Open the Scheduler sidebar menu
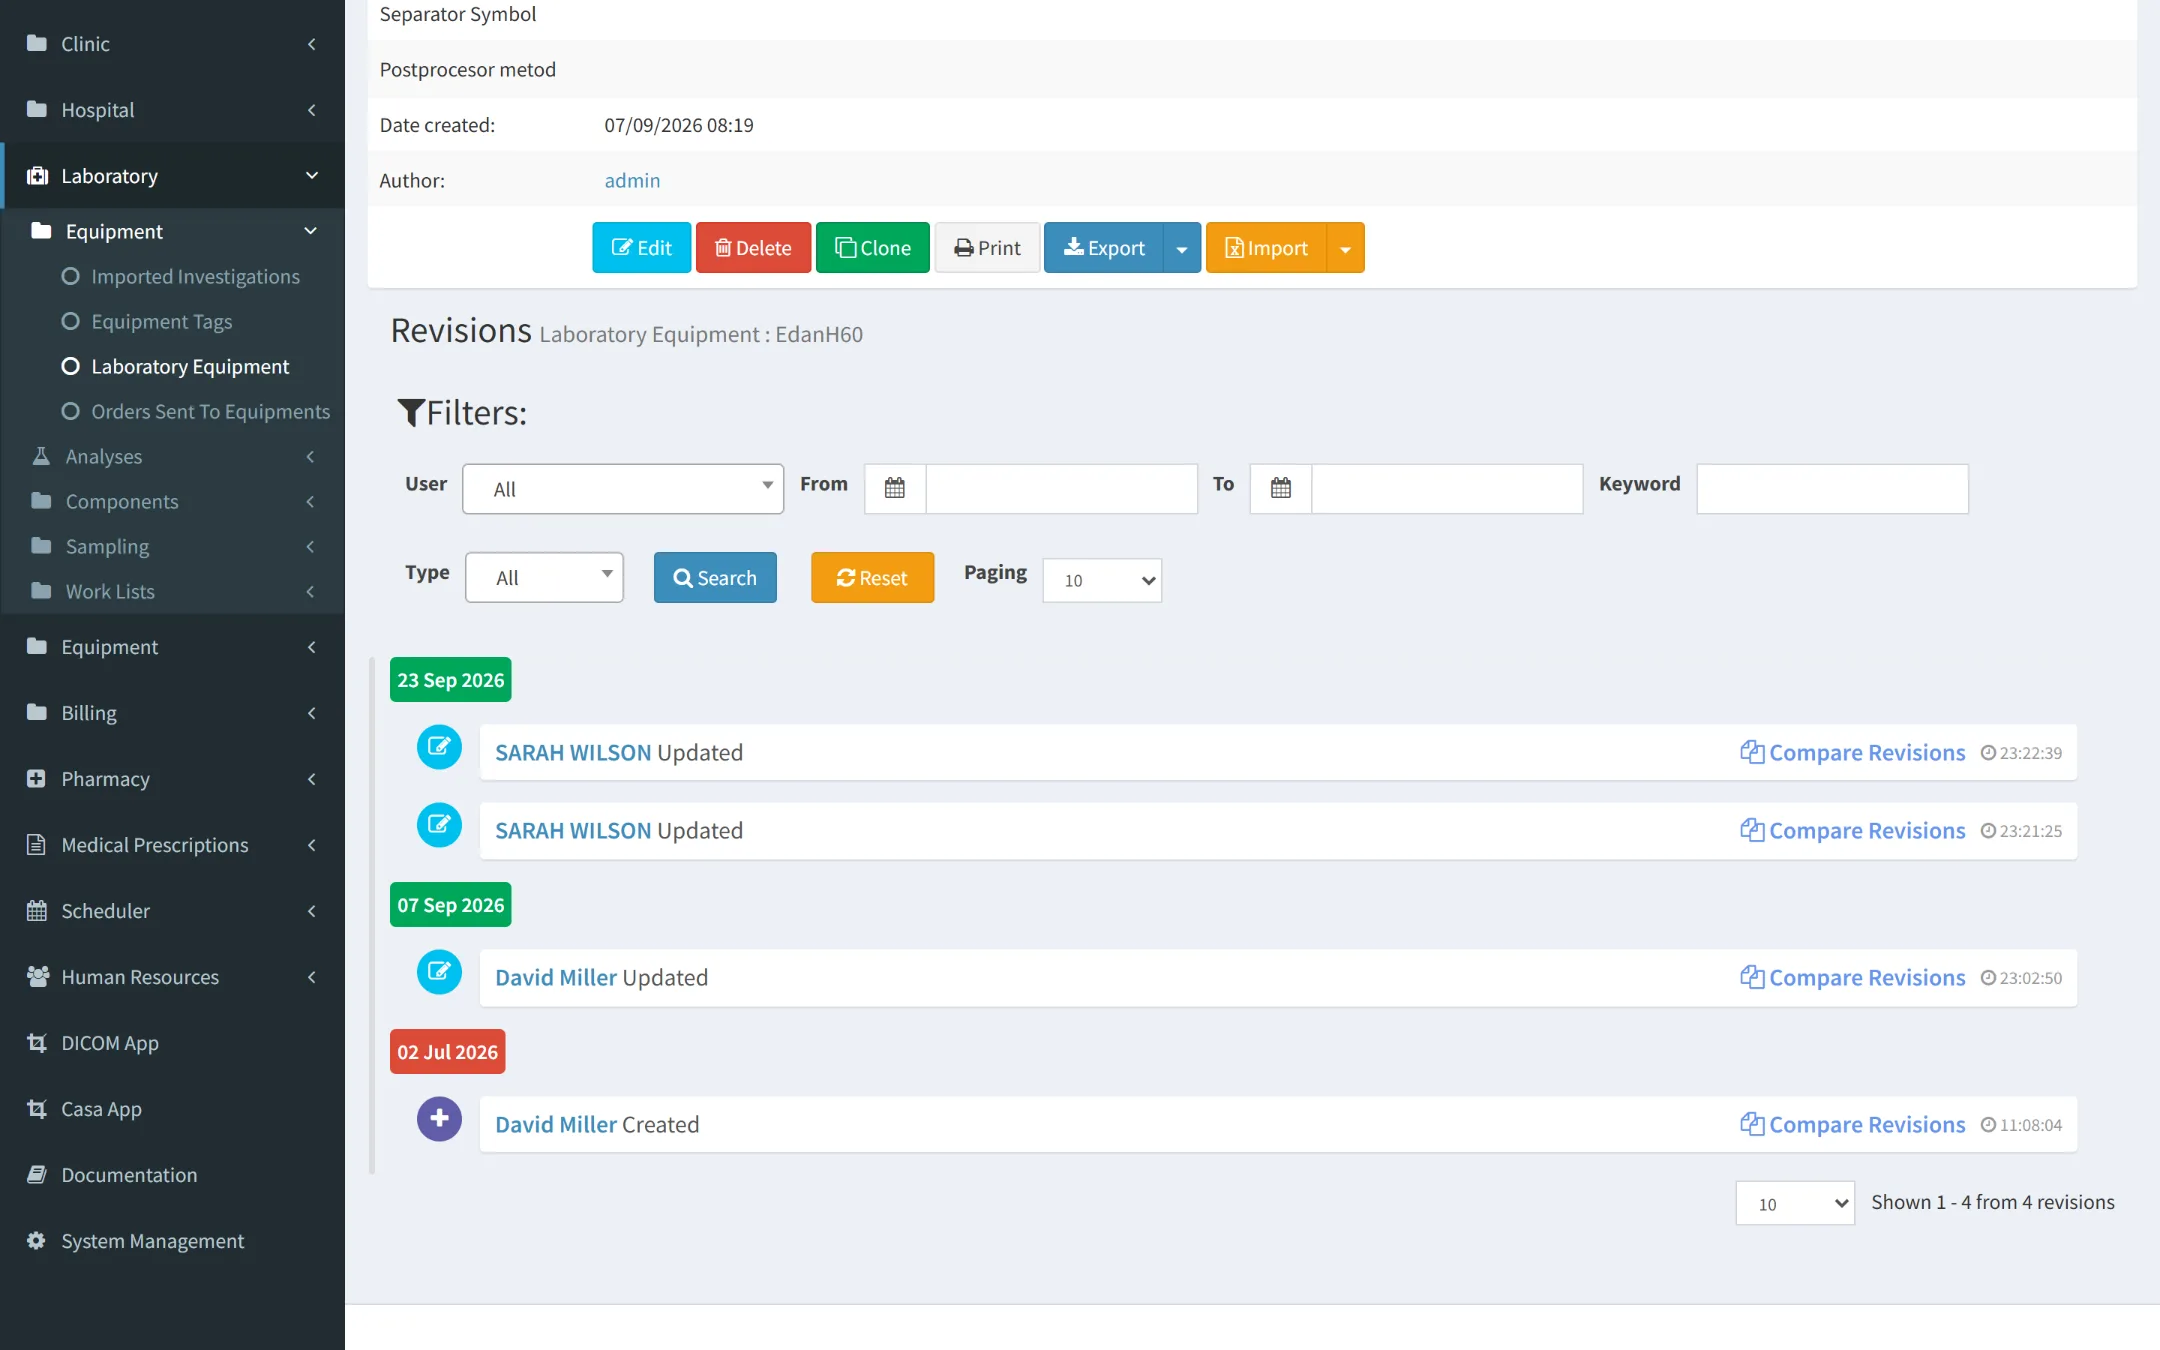 (172, 910)
